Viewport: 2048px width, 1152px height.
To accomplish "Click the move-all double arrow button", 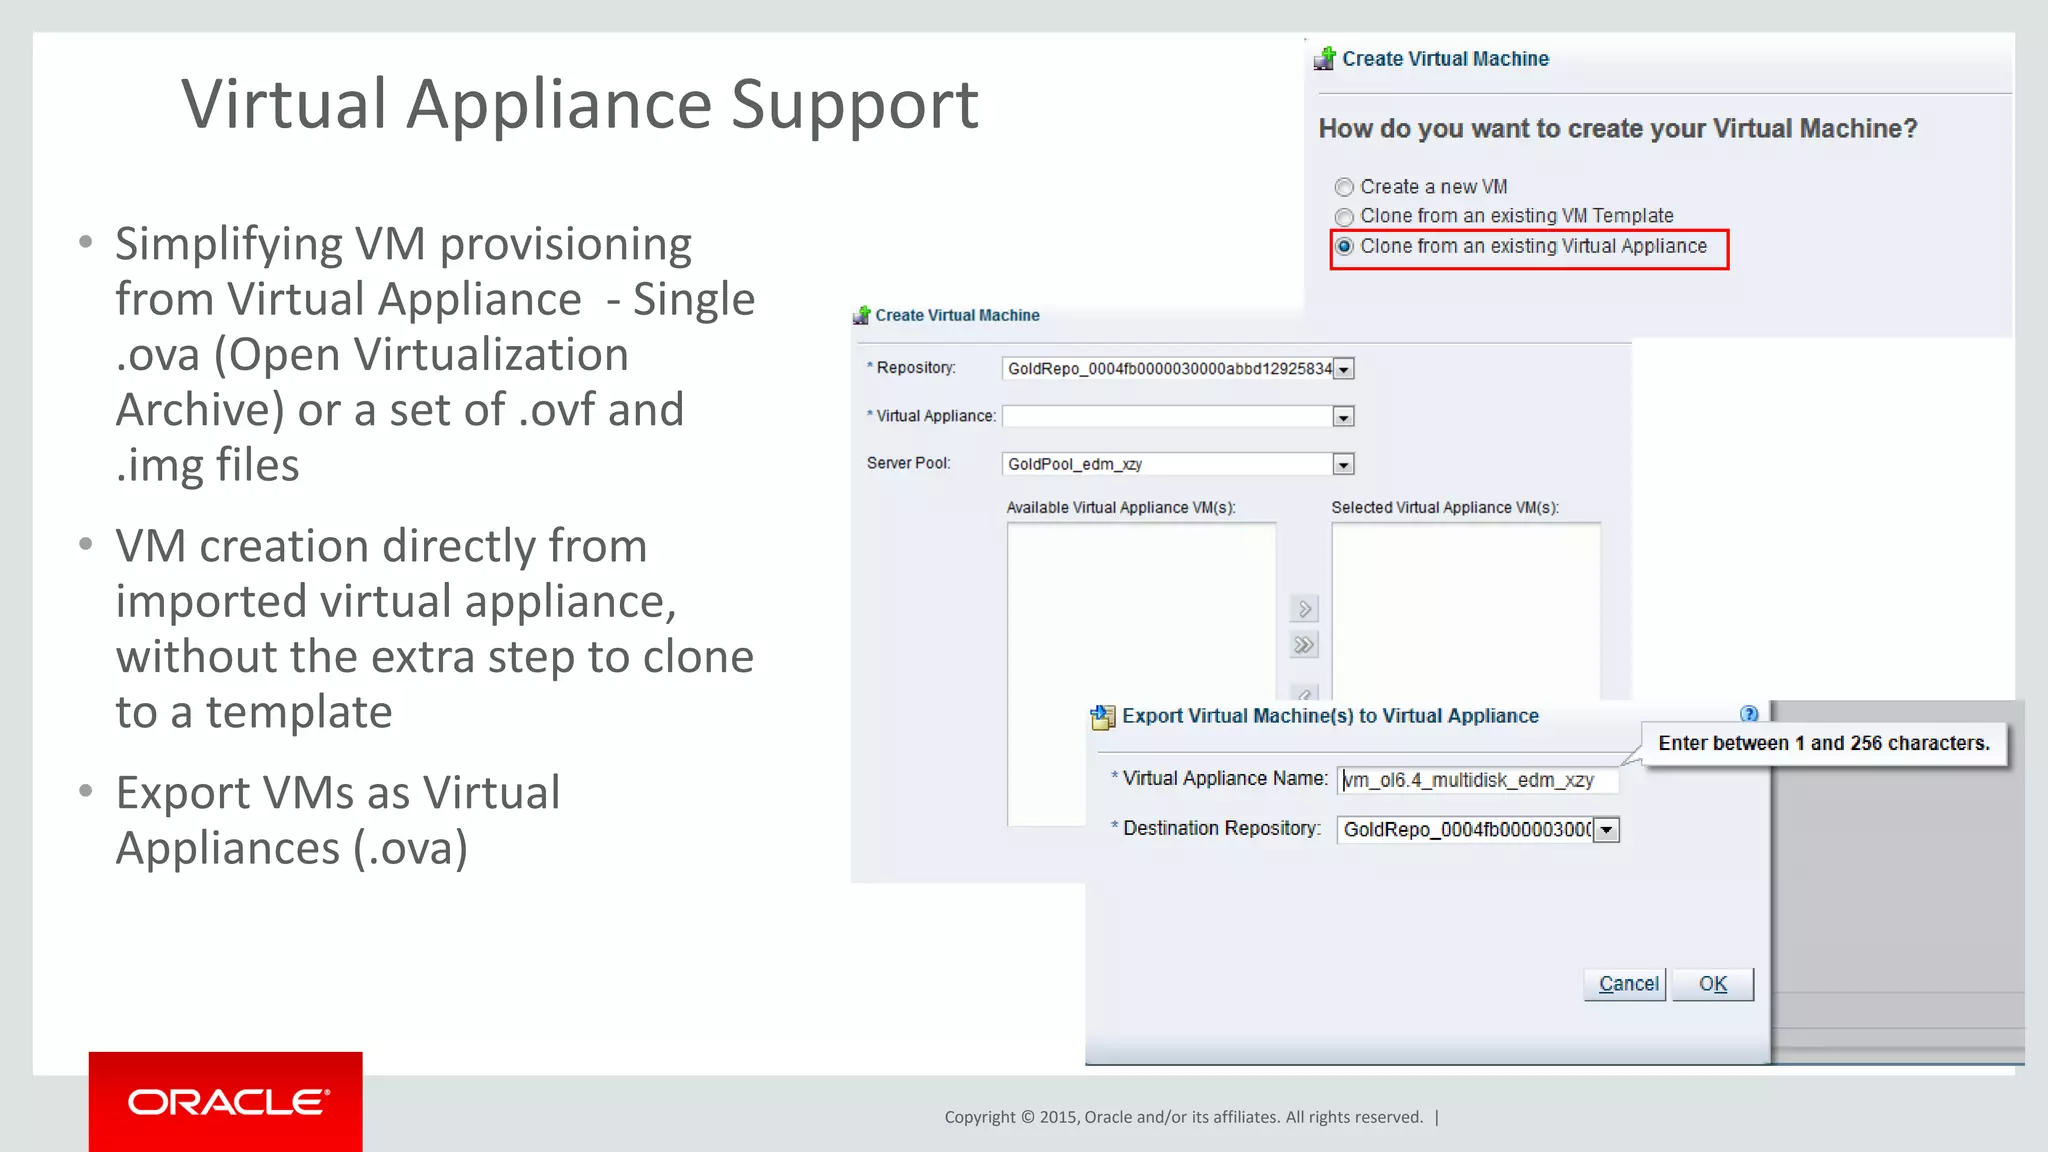I will [x=1304, y=645].
